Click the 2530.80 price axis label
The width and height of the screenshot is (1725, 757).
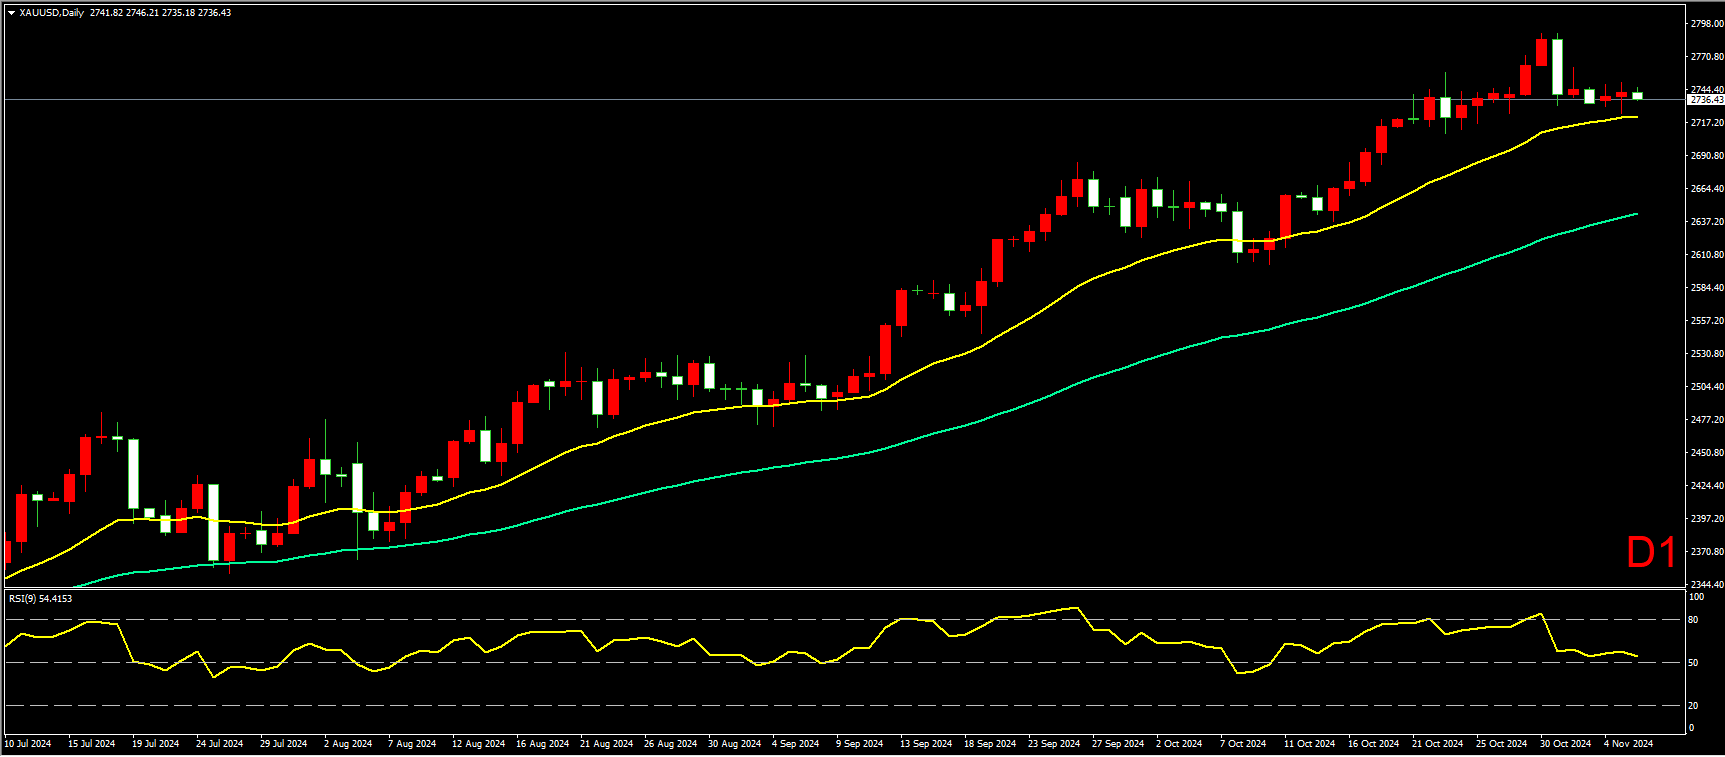(x=1707, y=354)
